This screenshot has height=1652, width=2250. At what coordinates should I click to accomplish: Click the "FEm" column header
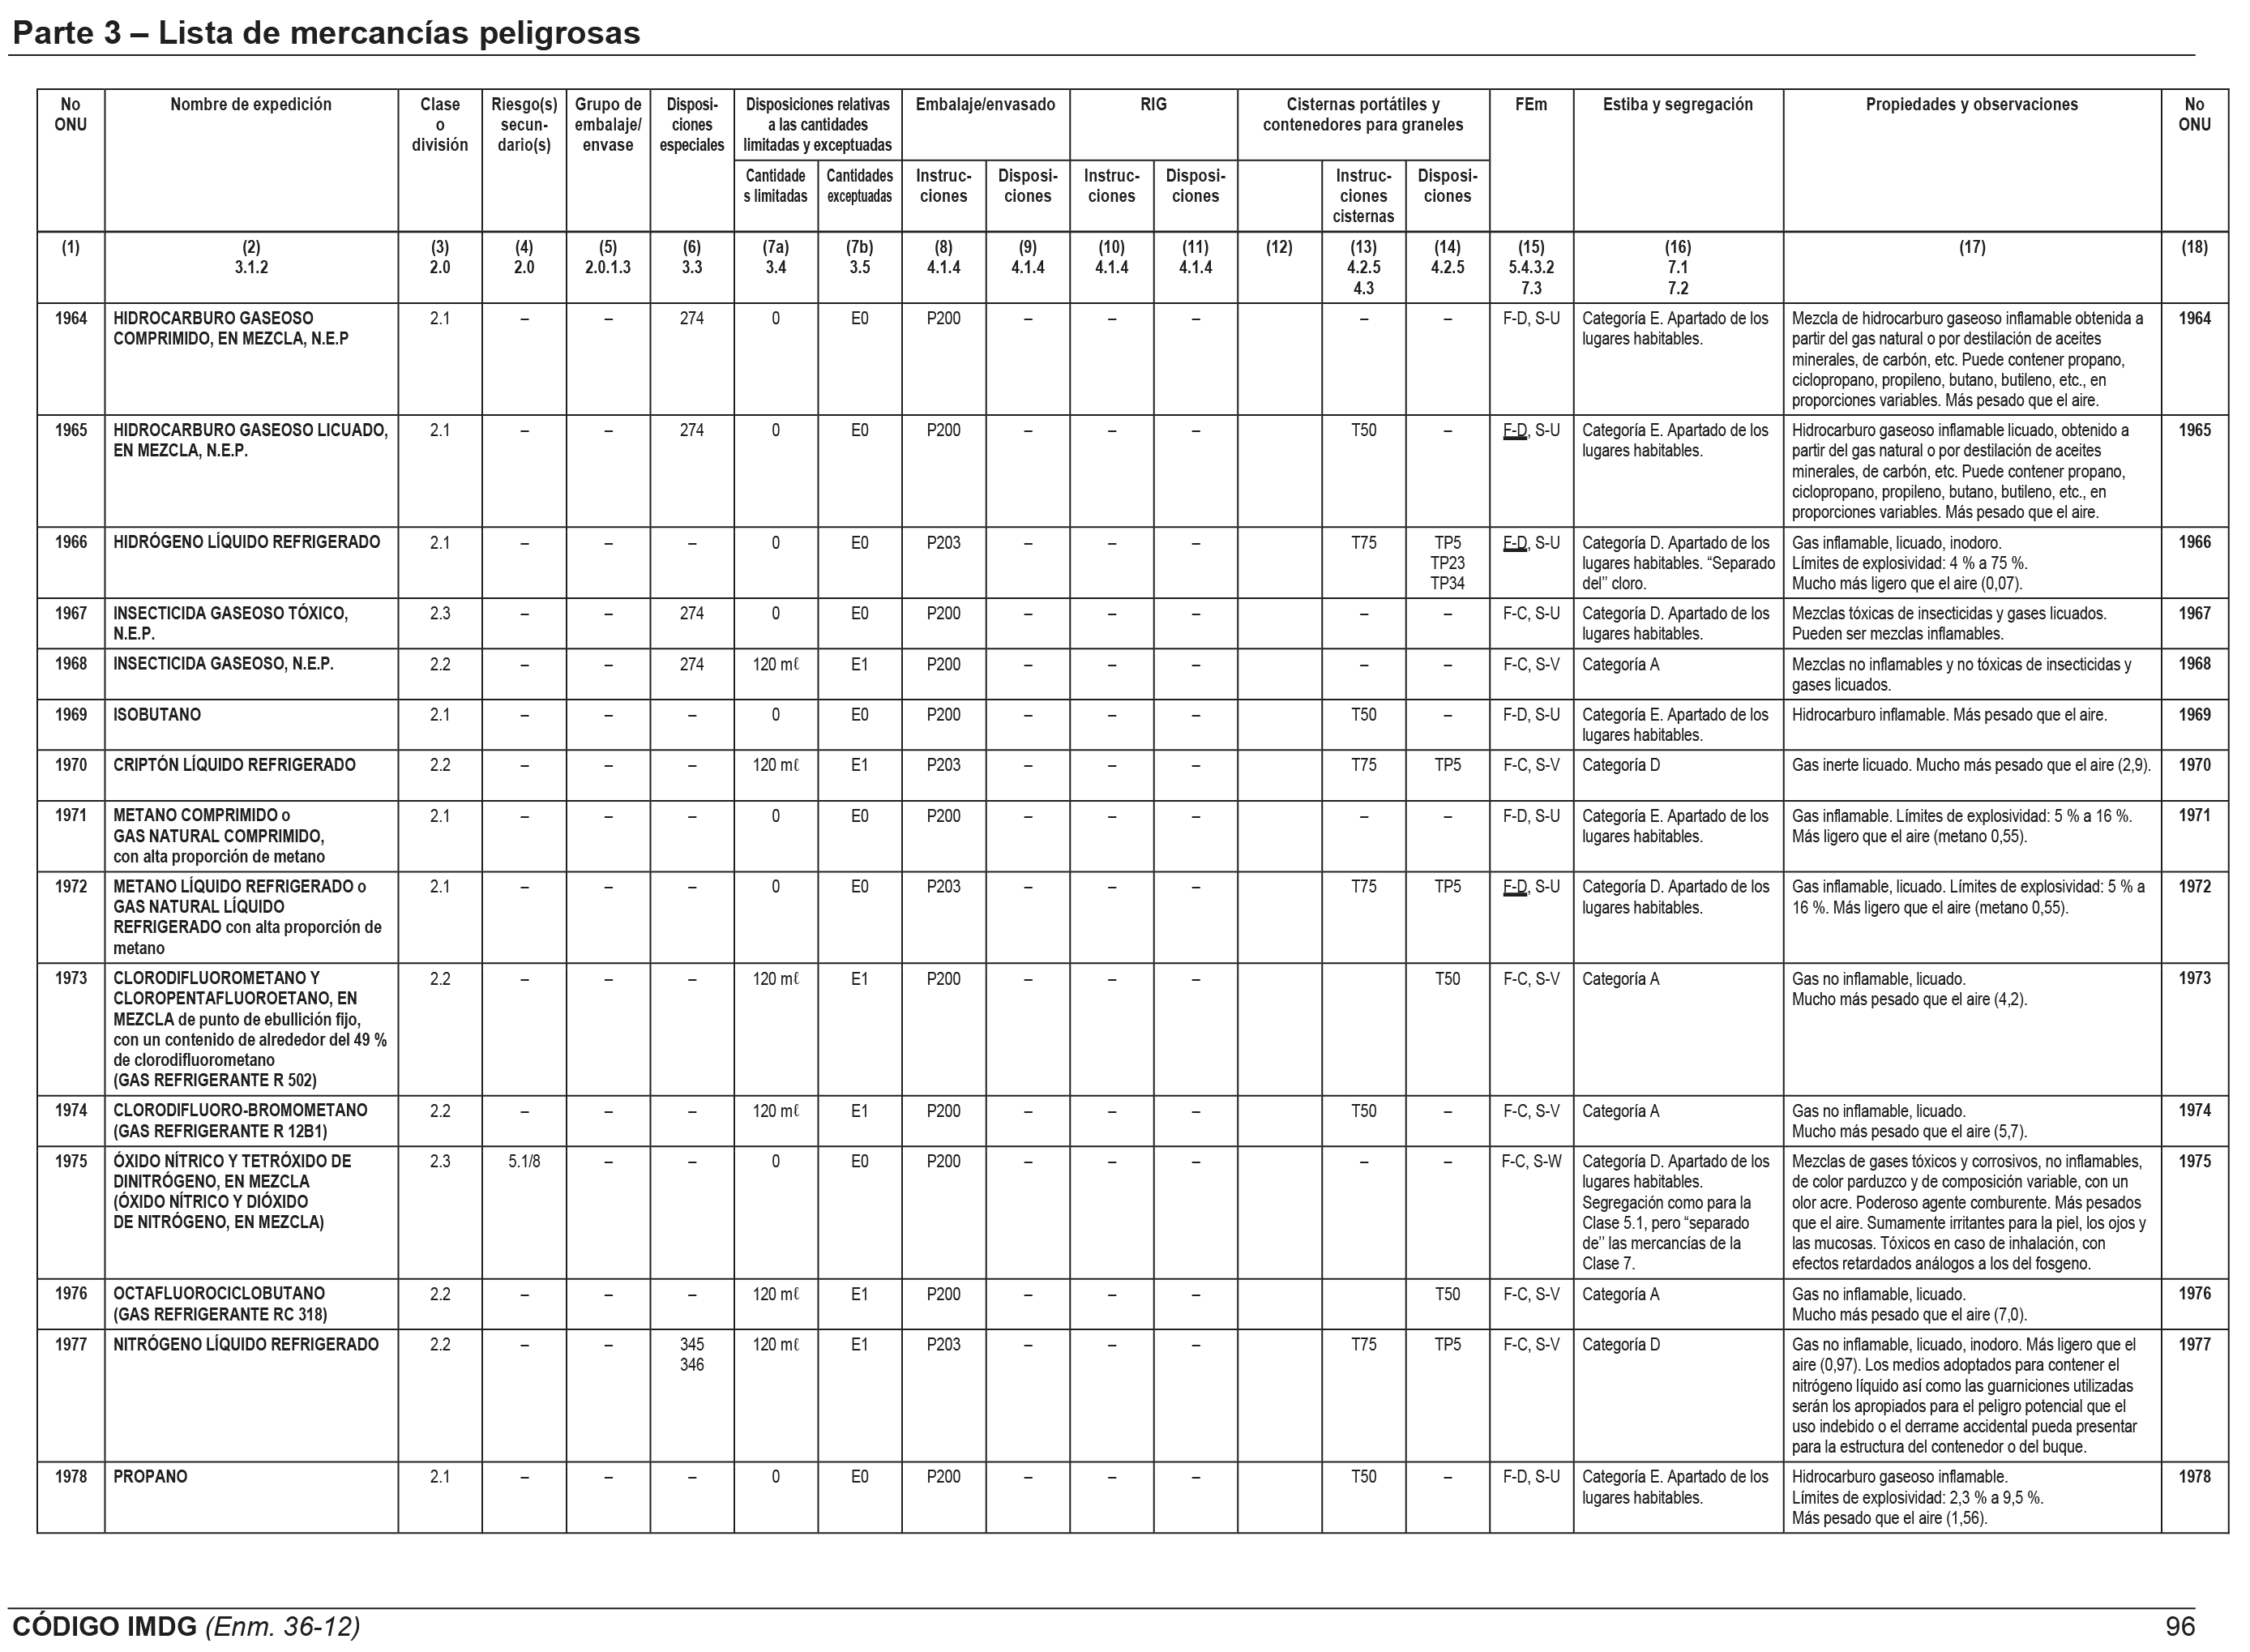click(x=1531, y=104)
